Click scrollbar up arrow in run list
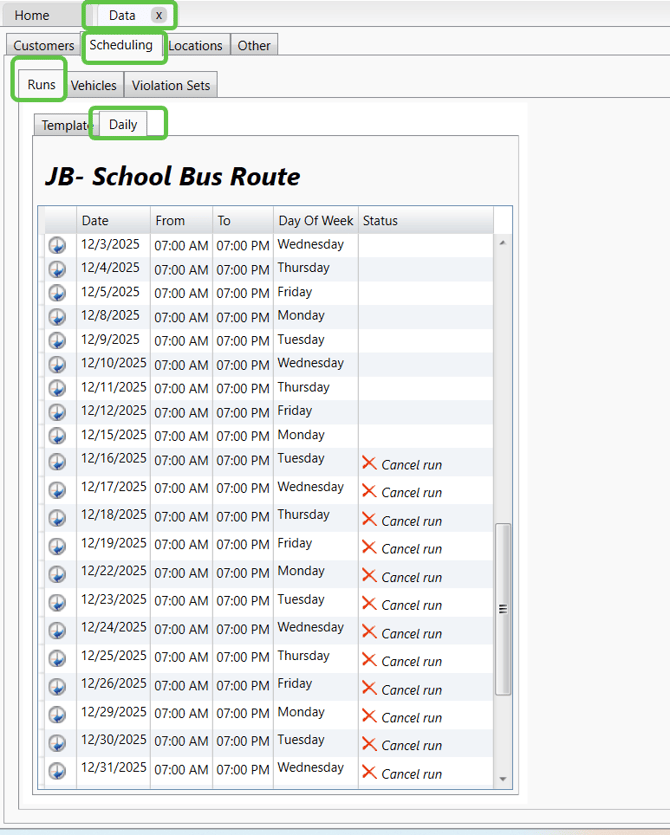Viewport: 670px width, 835px height. 503,243
